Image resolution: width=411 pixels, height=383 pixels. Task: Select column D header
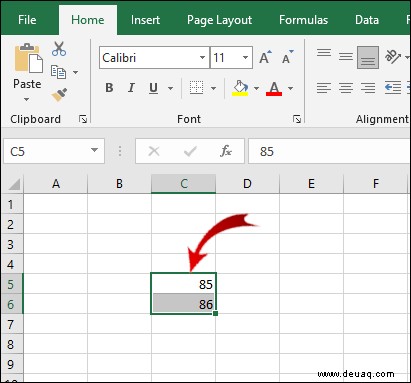(x=247, y=184)
